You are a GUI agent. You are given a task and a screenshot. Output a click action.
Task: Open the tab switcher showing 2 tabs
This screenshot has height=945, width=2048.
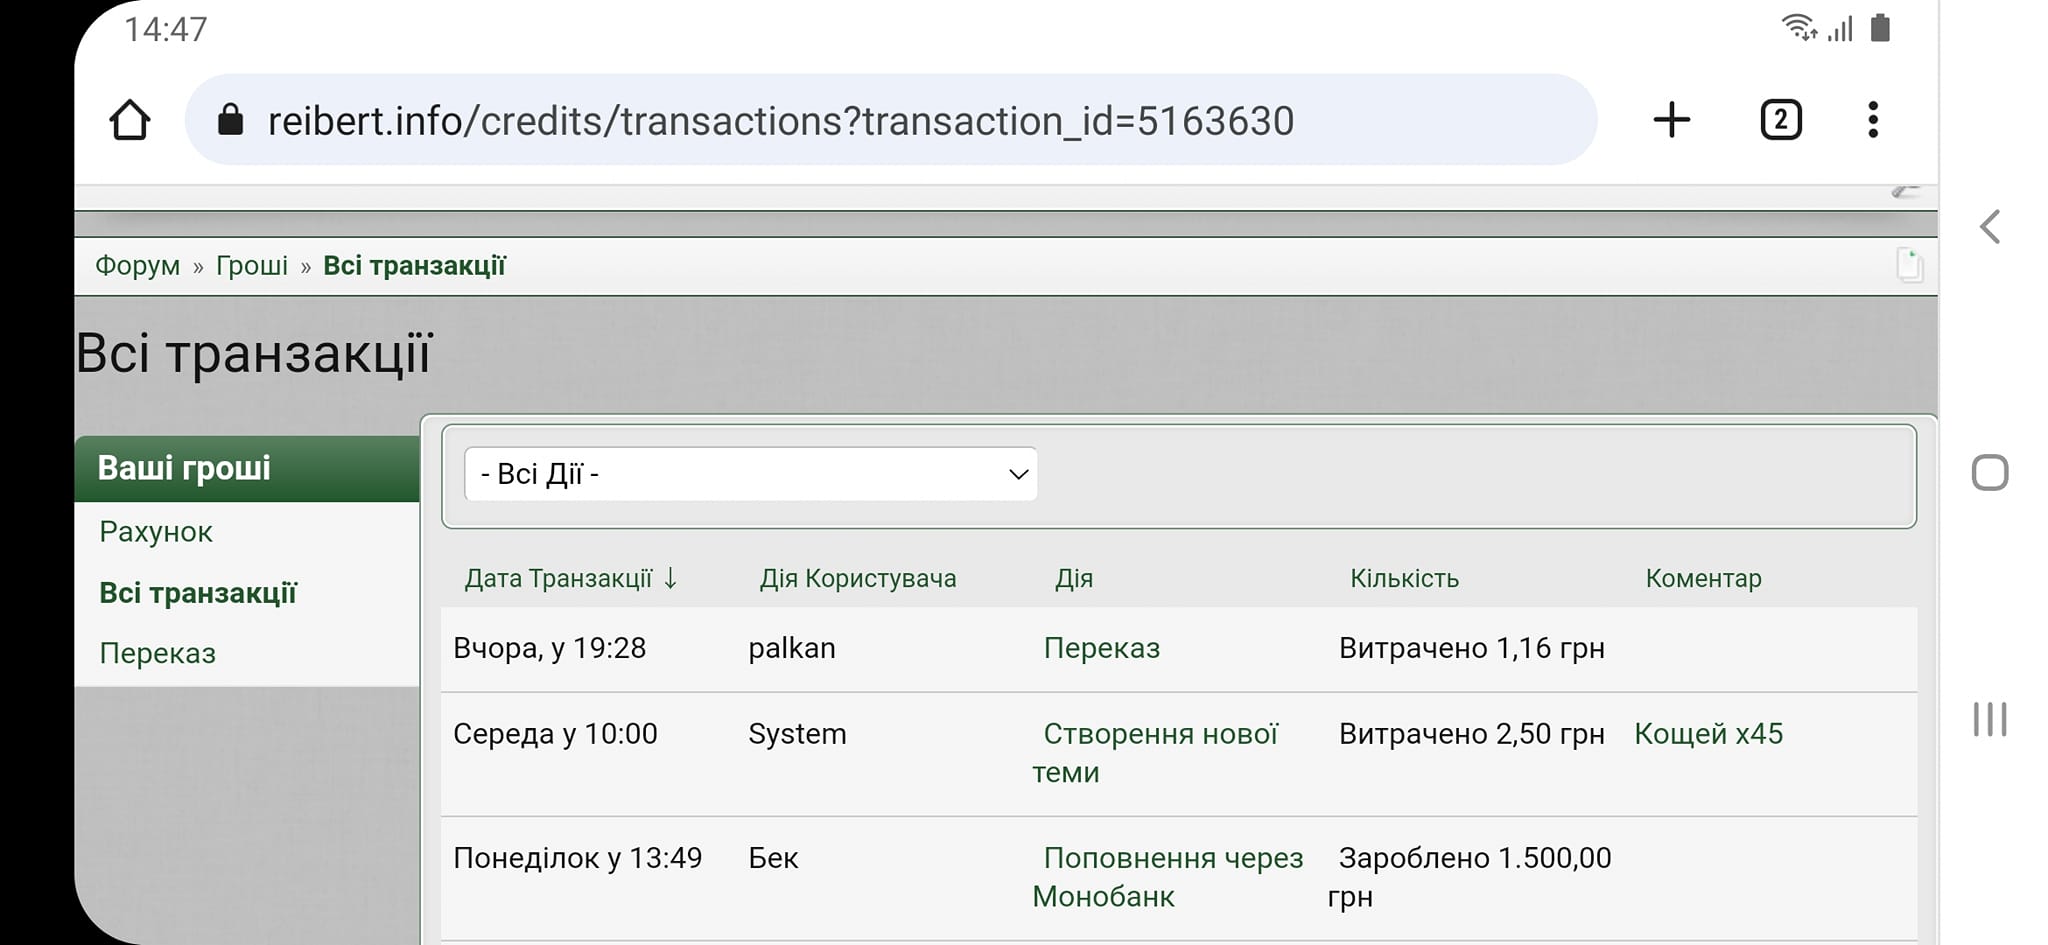[1780, 120]
